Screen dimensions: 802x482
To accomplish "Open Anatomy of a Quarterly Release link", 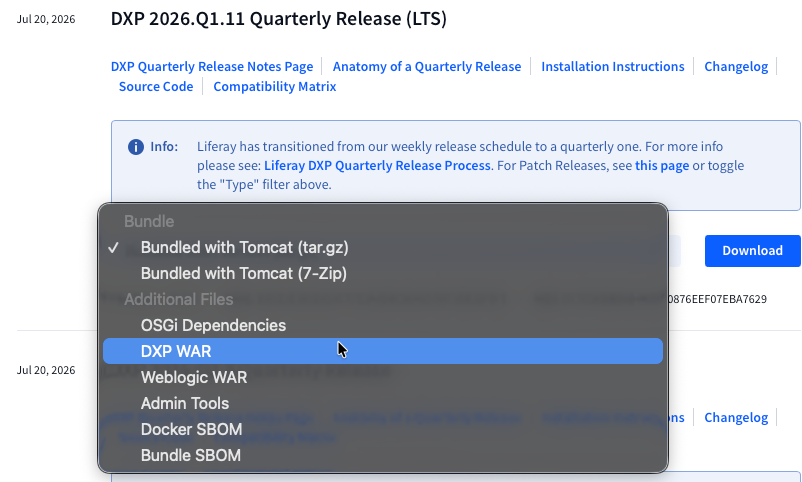I will point(427,67).
